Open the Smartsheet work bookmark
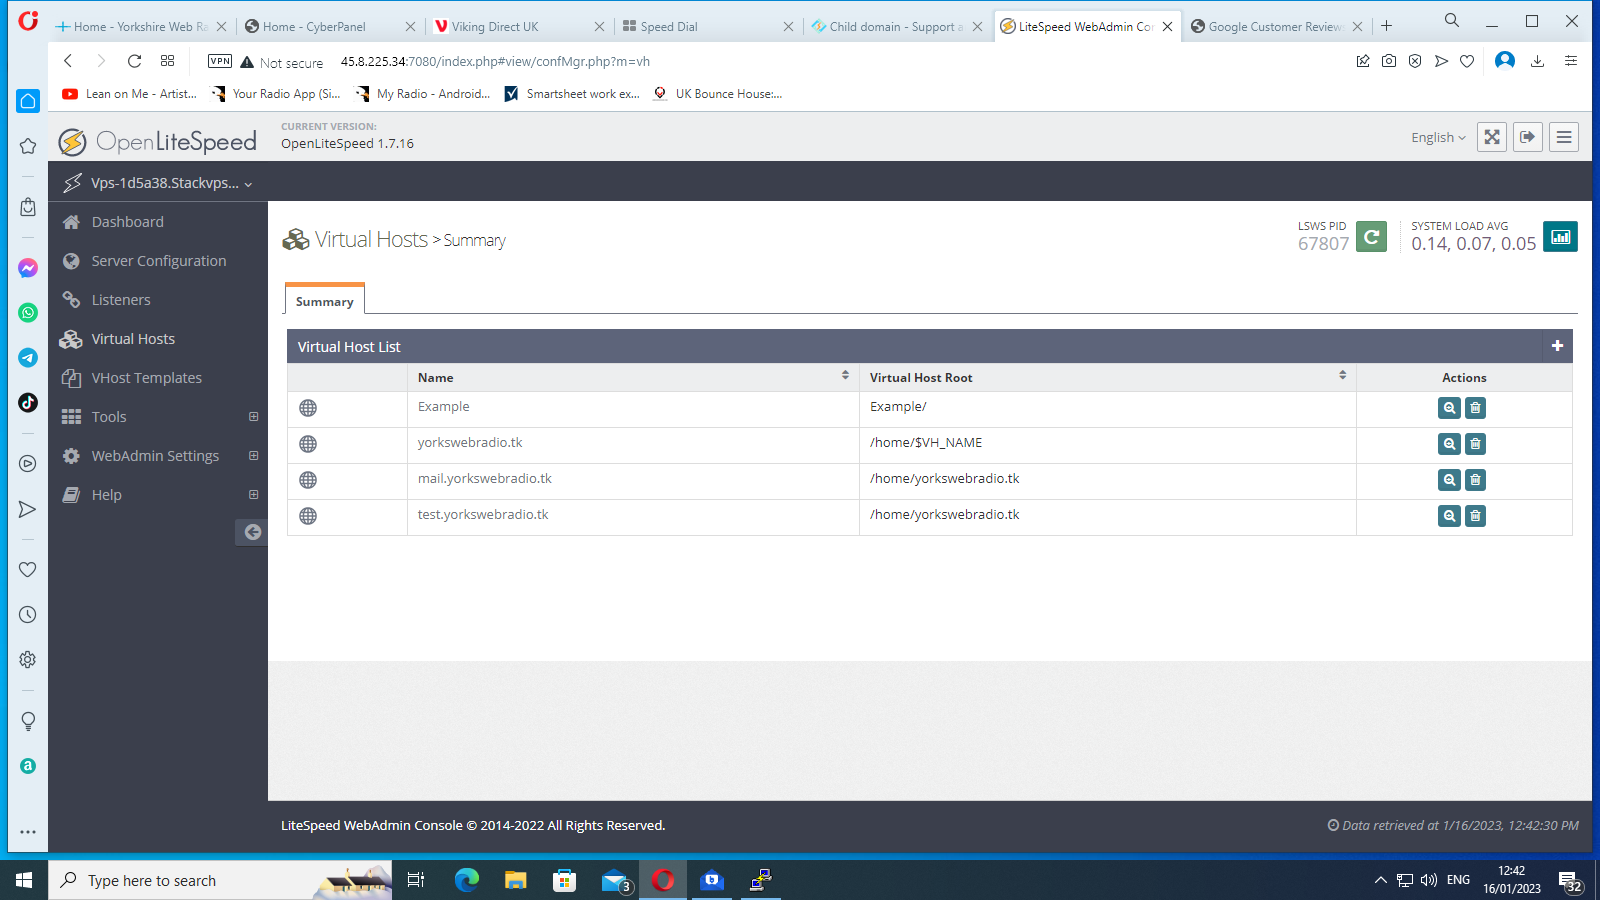 572,94
